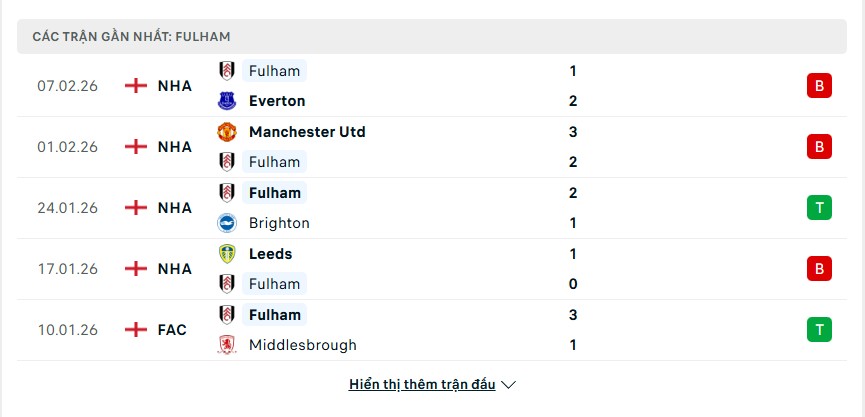Click red B badge for Leeds match
The height and width of the screenshot is (417, 865).
click(x=819, y=269)
